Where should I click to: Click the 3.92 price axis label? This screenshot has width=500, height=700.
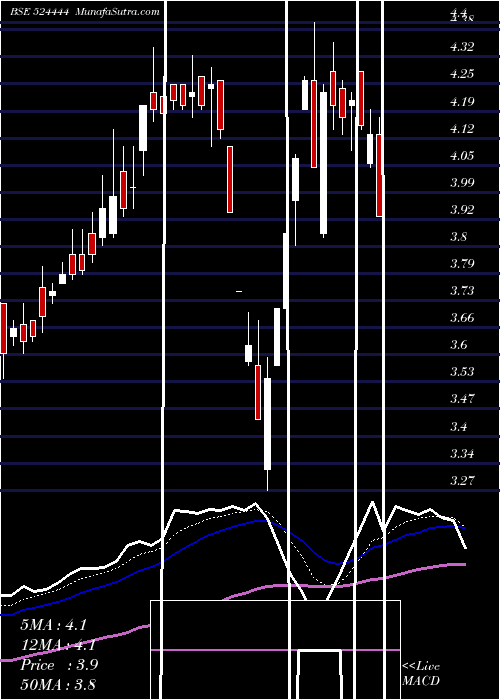[x=462, y=209]
